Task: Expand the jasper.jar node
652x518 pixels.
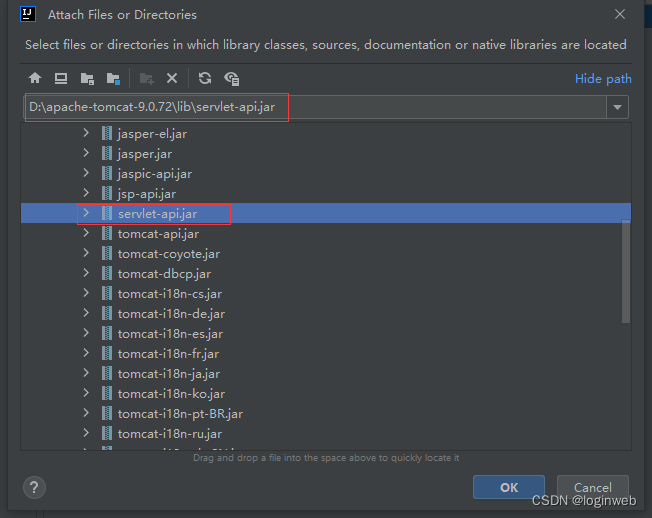Action: [86, 153]
